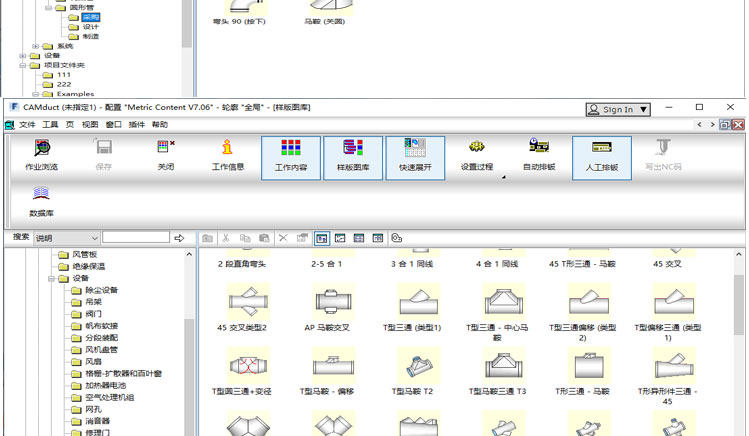The height and width of the screenshot is (436, 749).
Task: Switch to the fourth library view mode icon
Action: (377, 238)
